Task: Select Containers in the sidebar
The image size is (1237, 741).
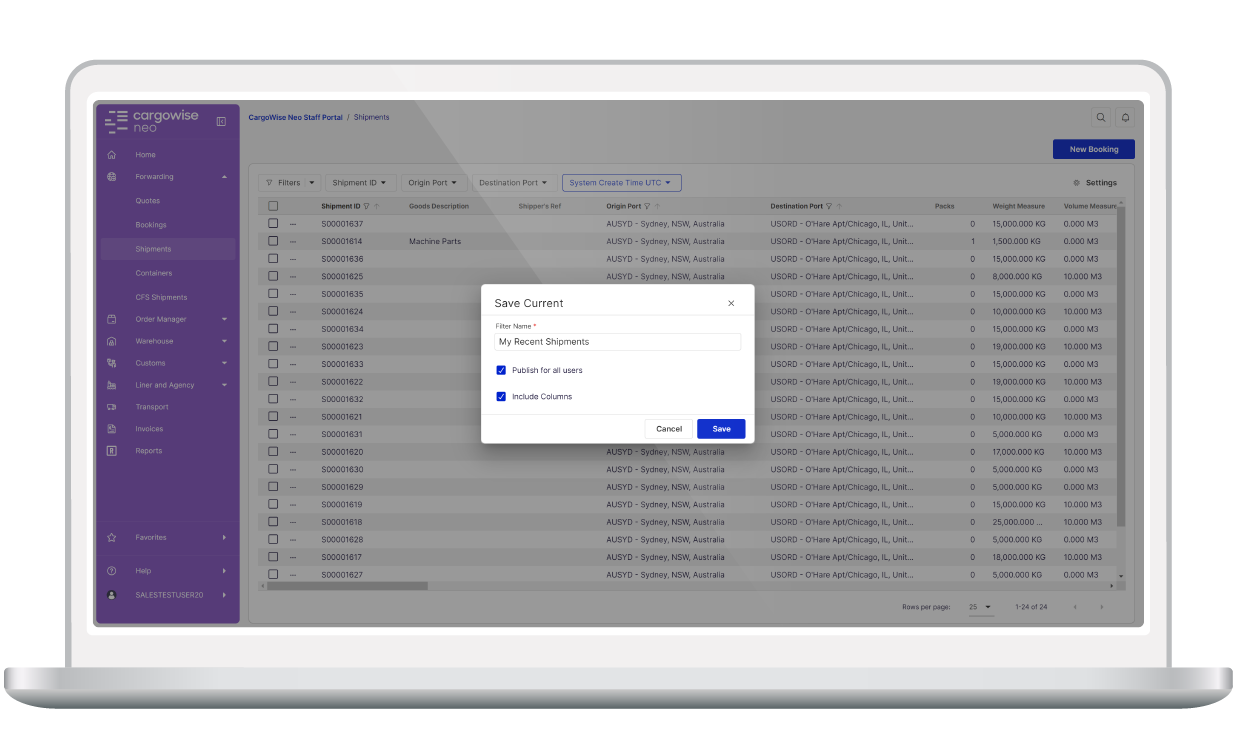Action: pos(154,273)
